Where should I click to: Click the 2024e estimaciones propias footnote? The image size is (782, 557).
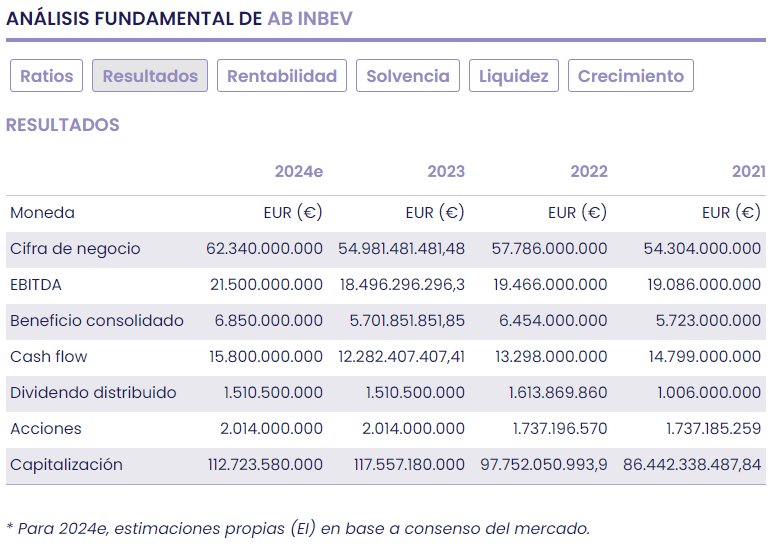[x=298, y=528]
